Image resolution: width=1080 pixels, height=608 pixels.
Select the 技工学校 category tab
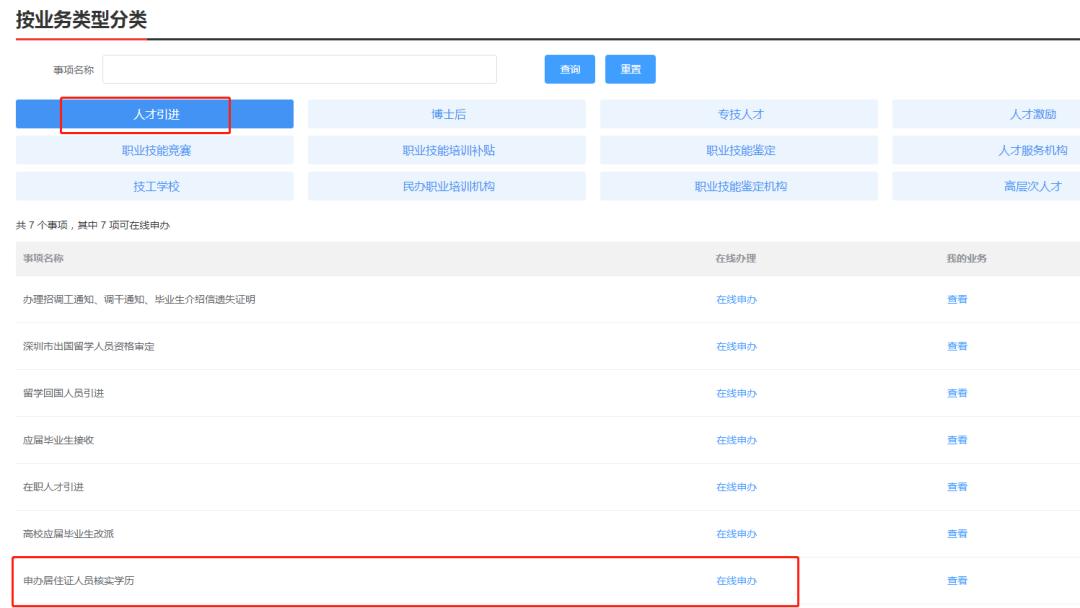tap(155, 186)
